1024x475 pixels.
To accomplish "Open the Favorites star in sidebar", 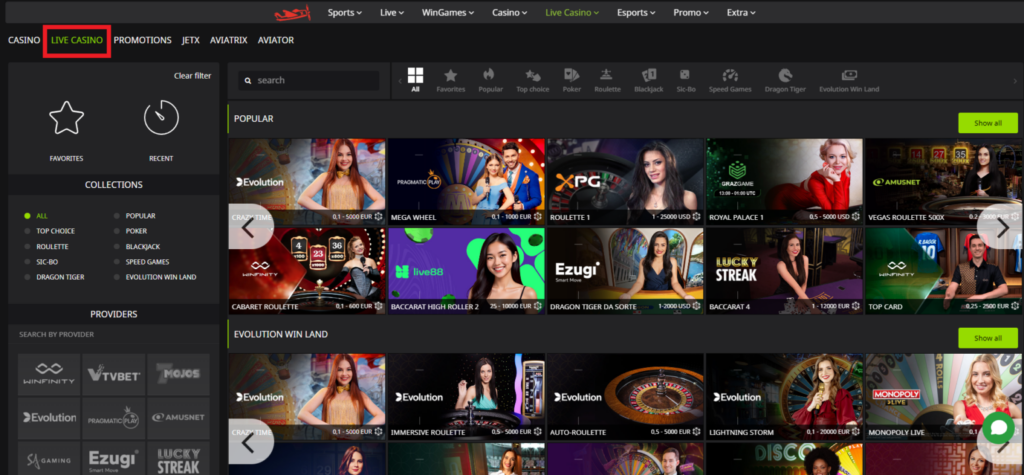I will [67, 118].
